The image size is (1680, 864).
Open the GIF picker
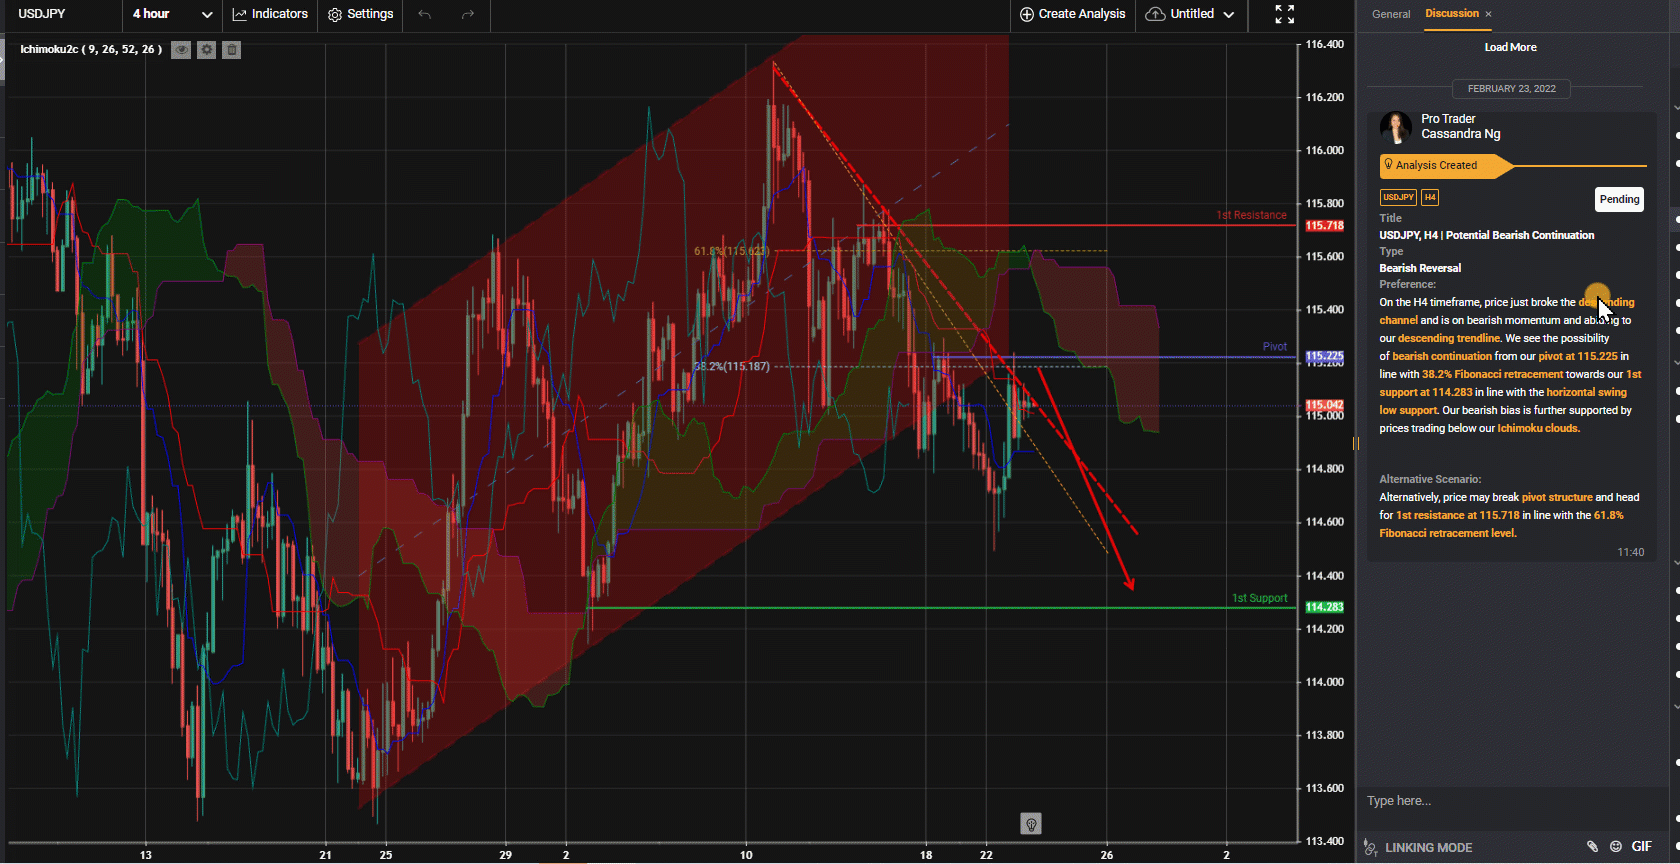pyautogui.click(x=1642, y=847)
